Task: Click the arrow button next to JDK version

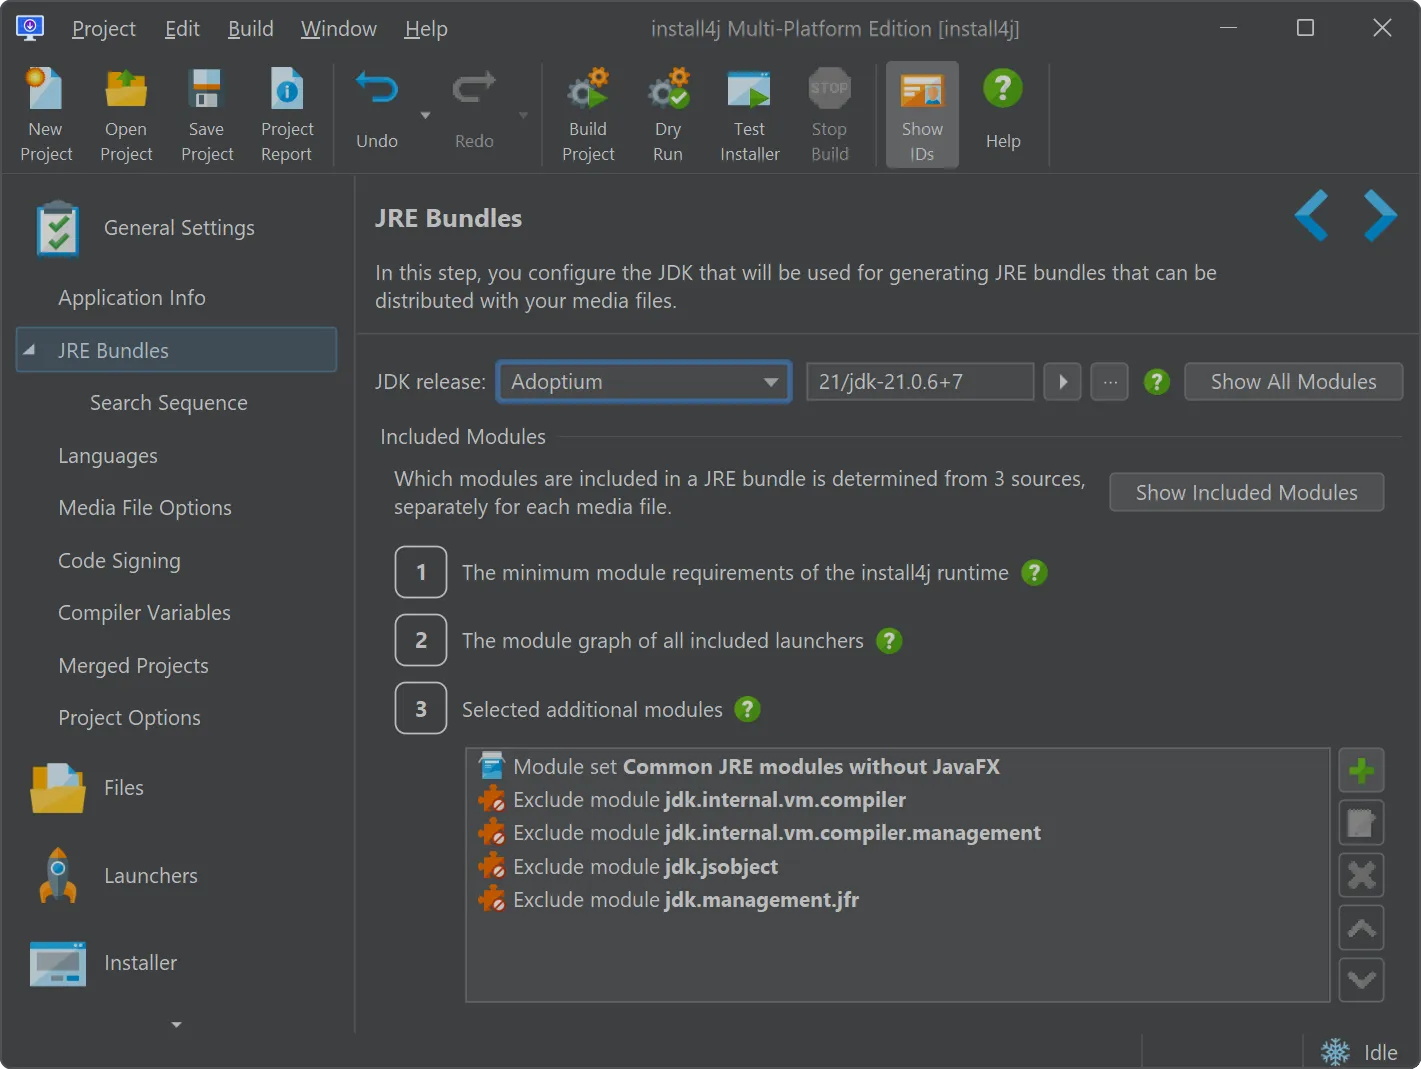Action: (1062, 382)
